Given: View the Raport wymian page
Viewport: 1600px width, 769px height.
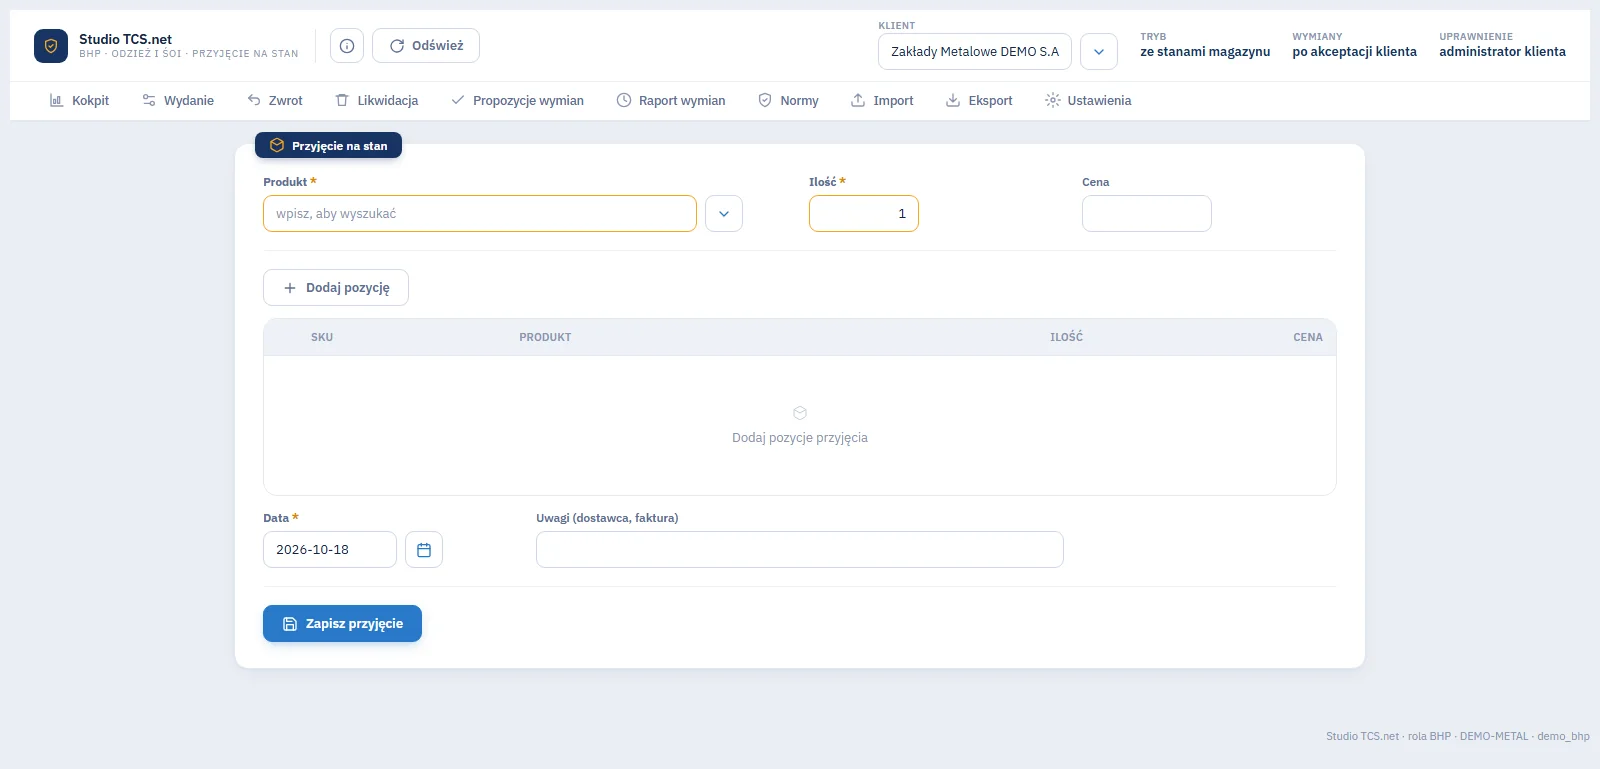Looking at the screenshot, I should pos(671,101).
